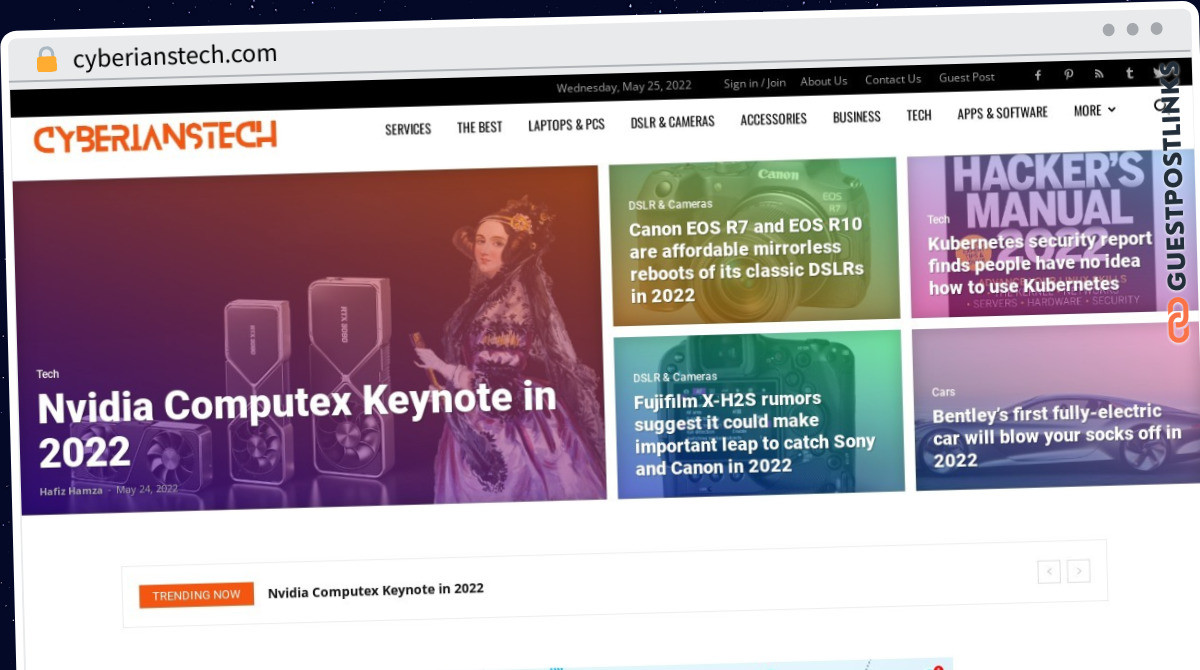
Task: Open the Canon EOS R7 and R10 article
Action: click(x=746, y=260)
